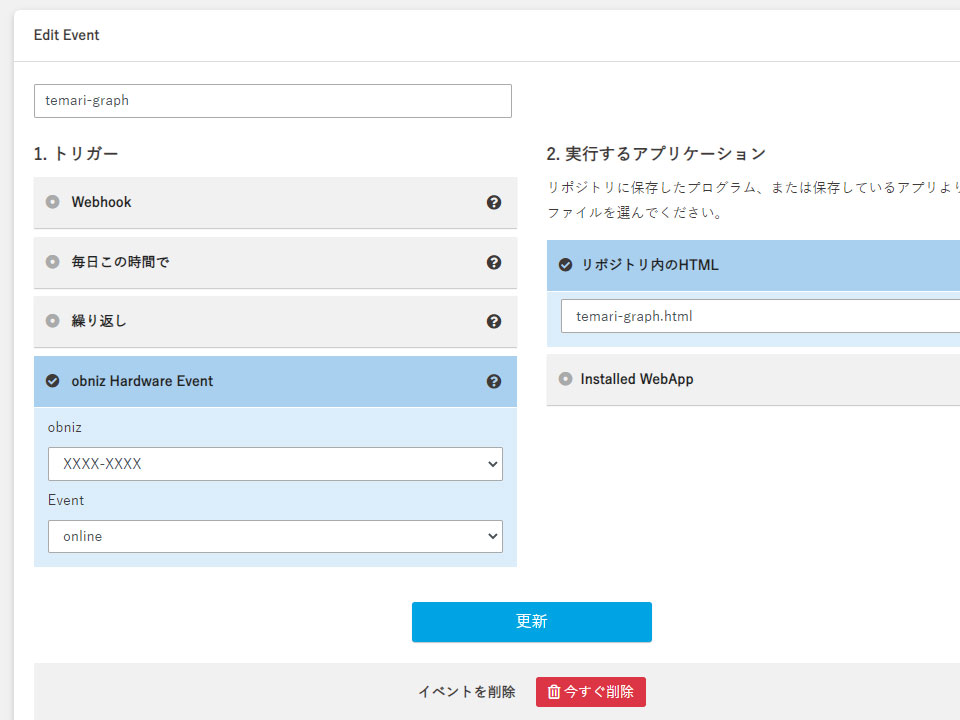Select the Webhook radio button
The width and height of the screenshot is (960, 720).
pos(53,202)
